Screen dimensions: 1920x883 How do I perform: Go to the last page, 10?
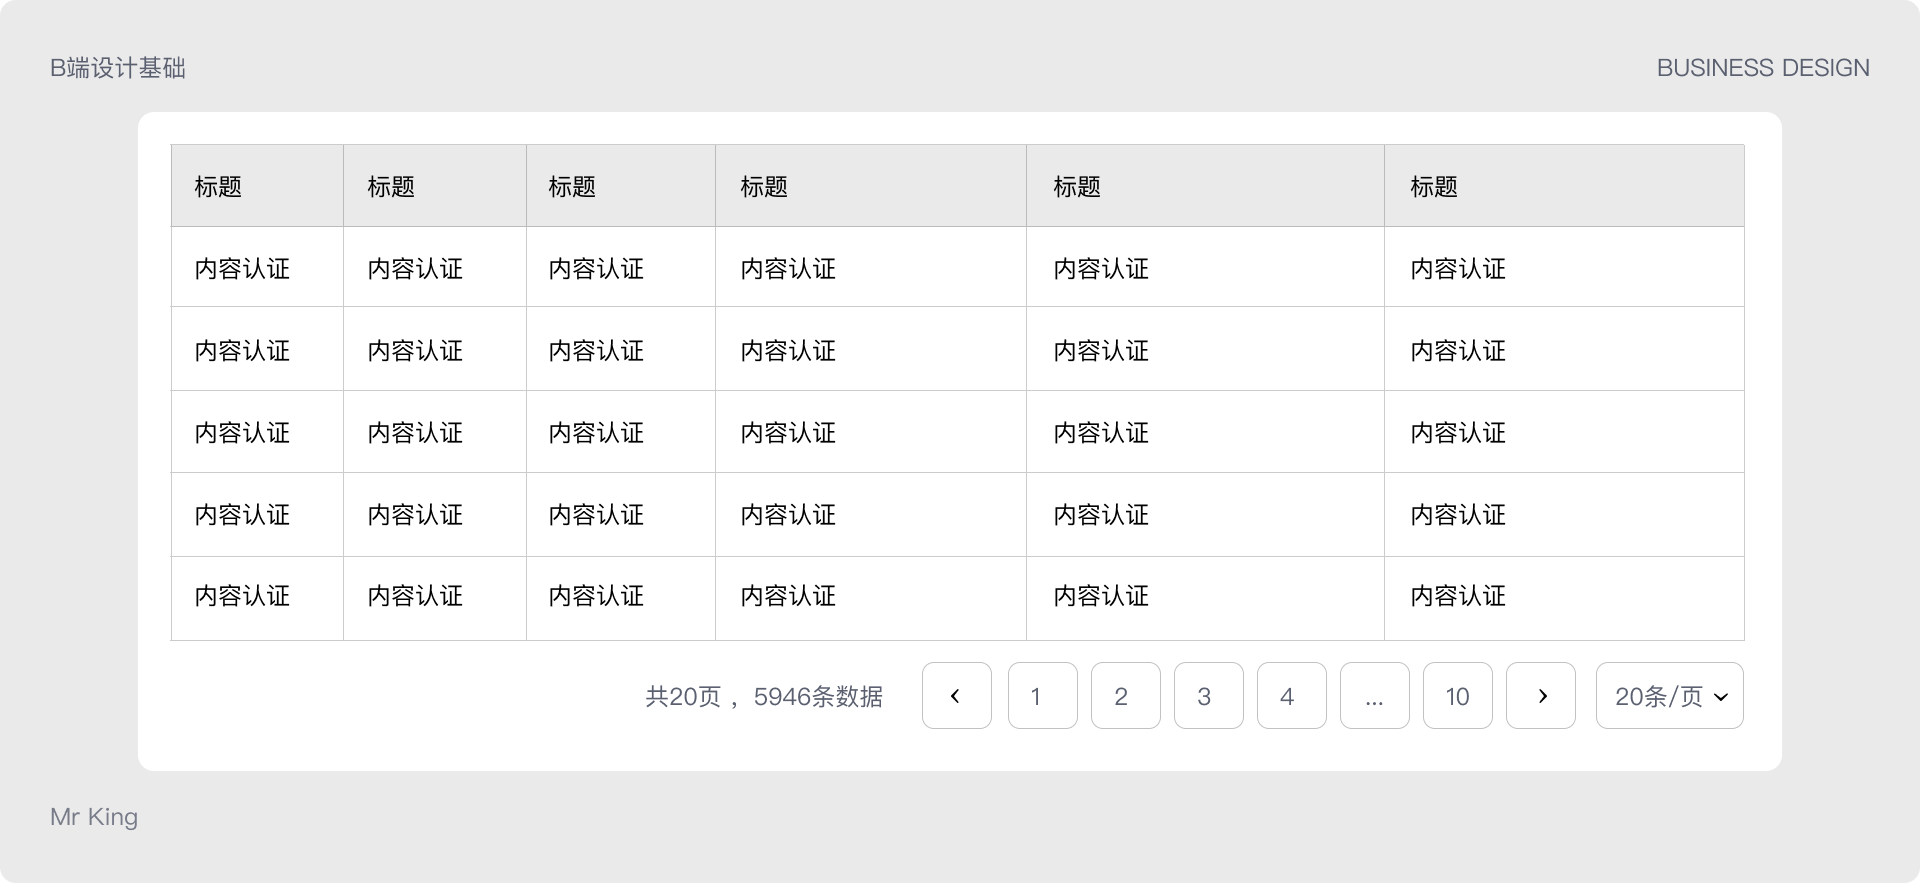pyautogui.click(x=1458, y=696)
